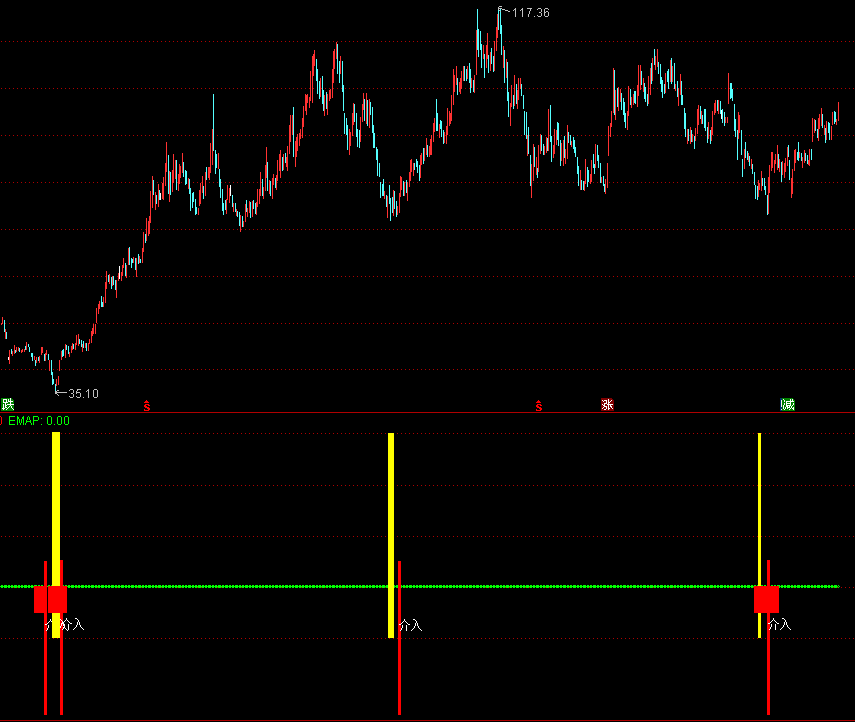Click the green 减 marker icon

(787, 405)
